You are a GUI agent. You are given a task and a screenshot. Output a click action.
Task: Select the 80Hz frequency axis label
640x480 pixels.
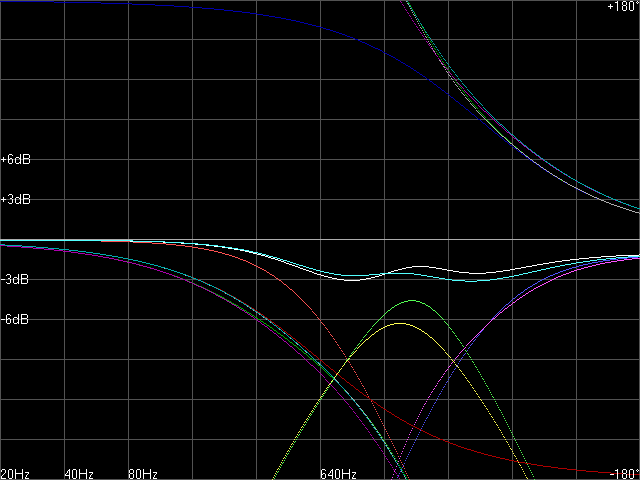pyautogui.click(x=143, y=473)
